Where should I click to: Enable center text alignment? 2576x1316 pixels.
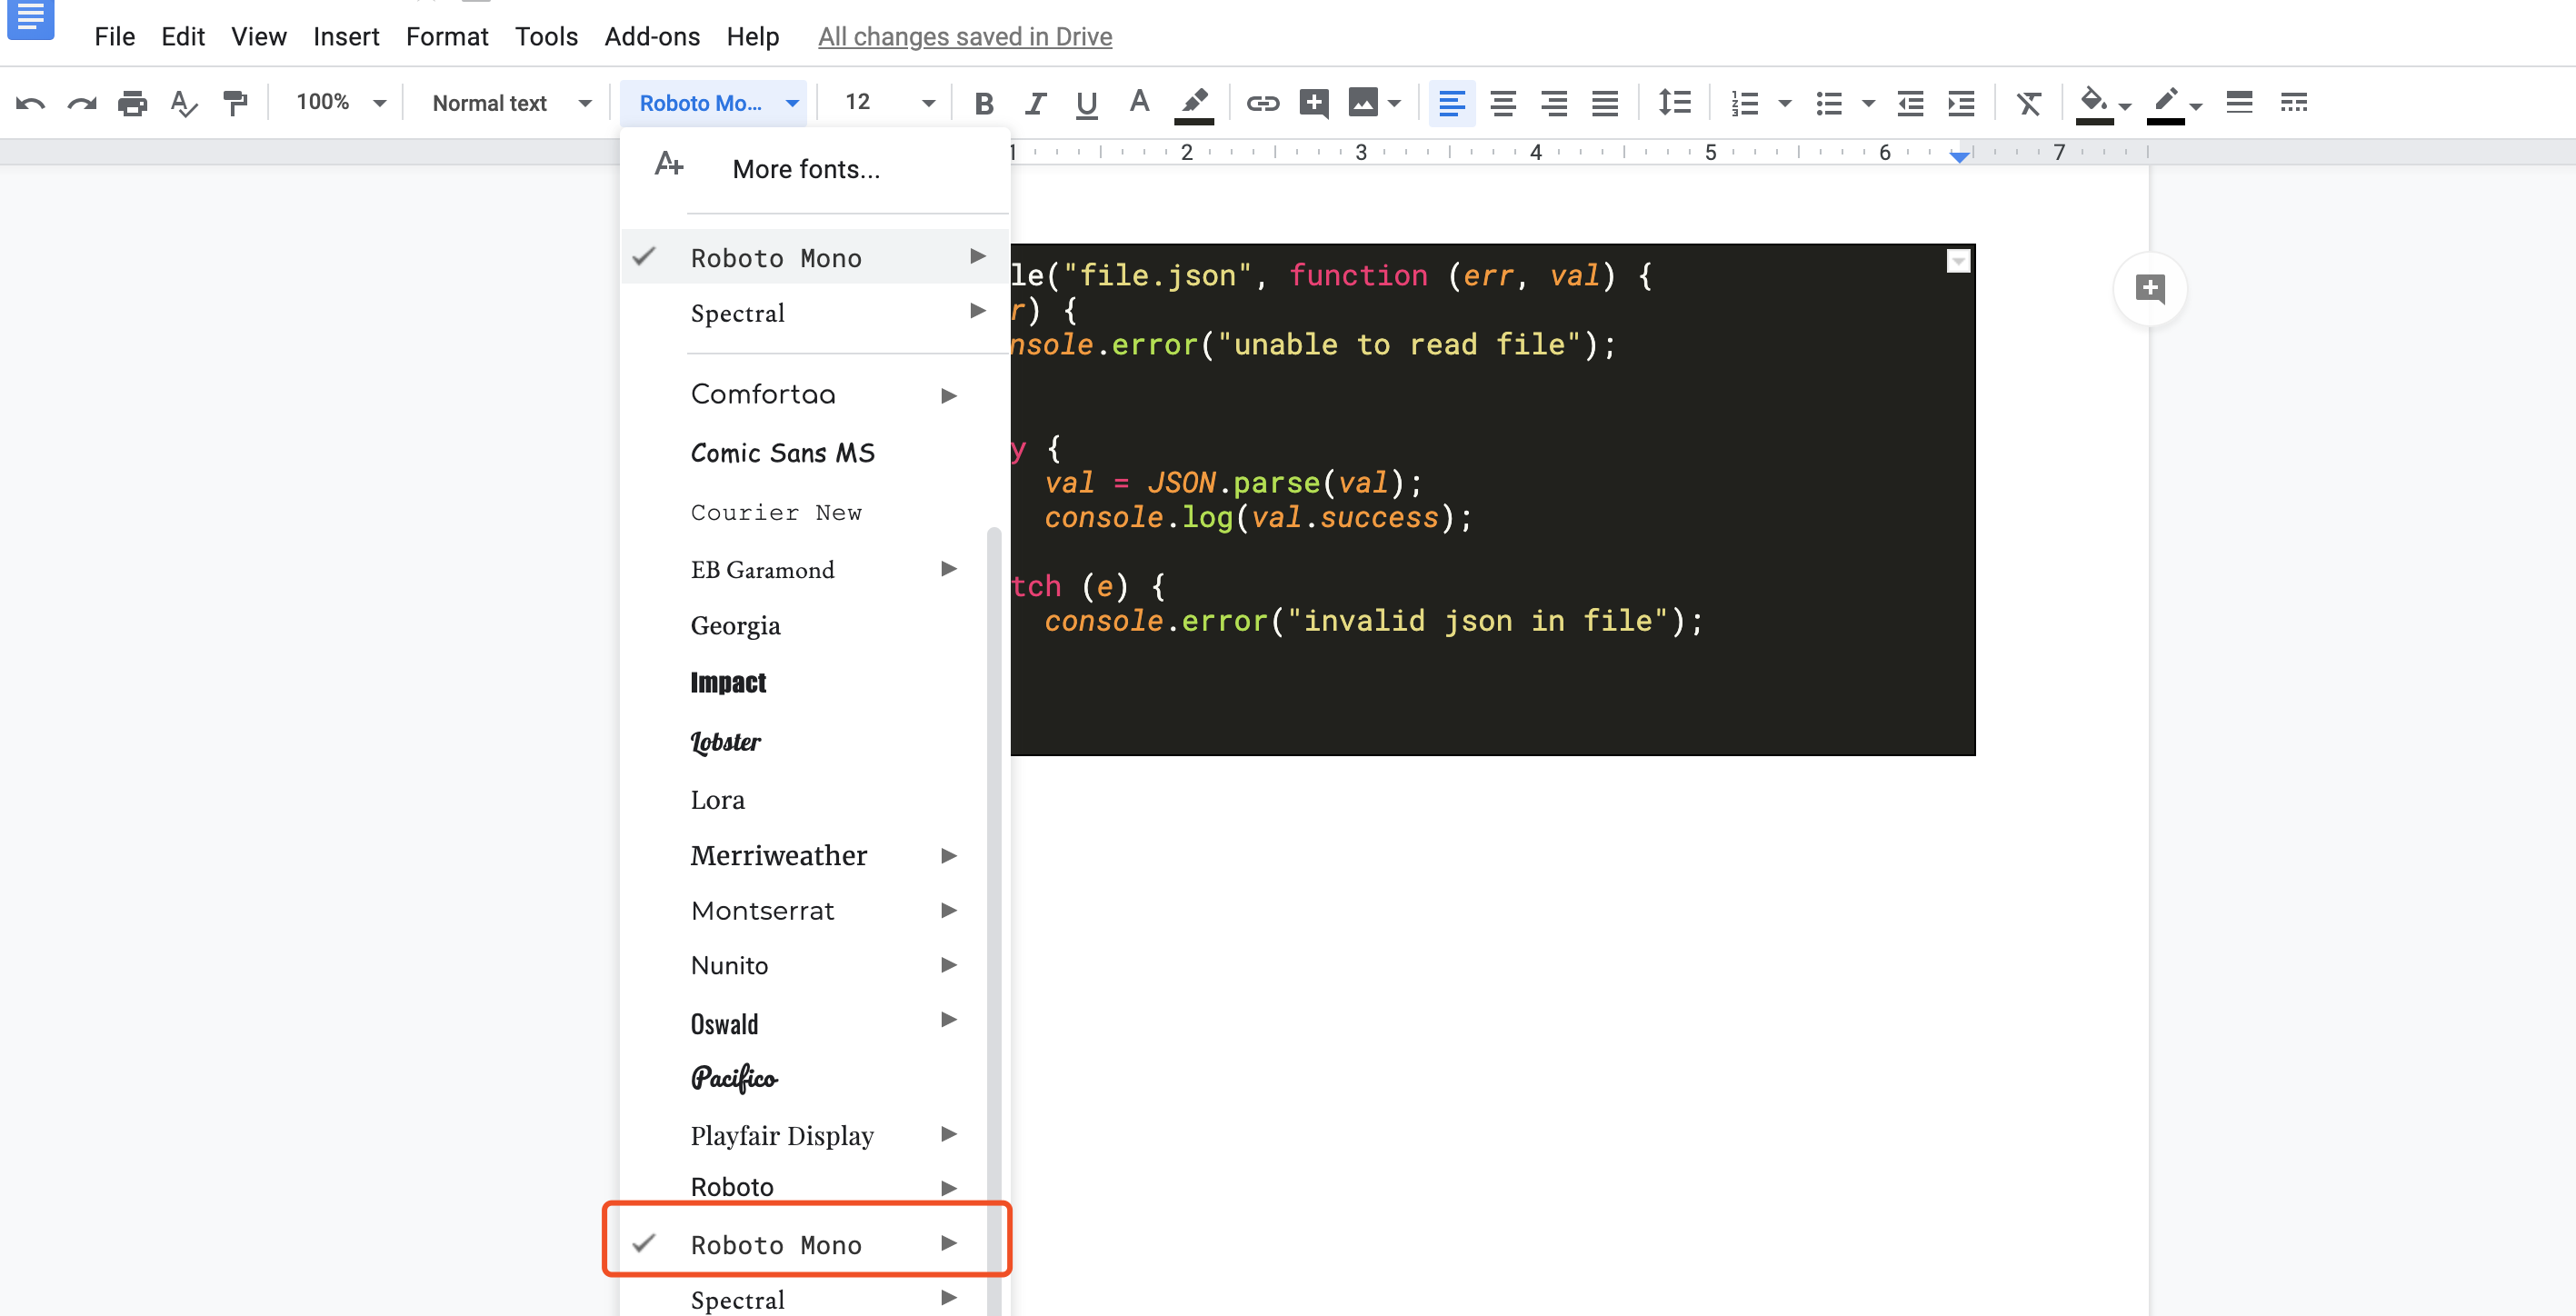[1503, 103]
